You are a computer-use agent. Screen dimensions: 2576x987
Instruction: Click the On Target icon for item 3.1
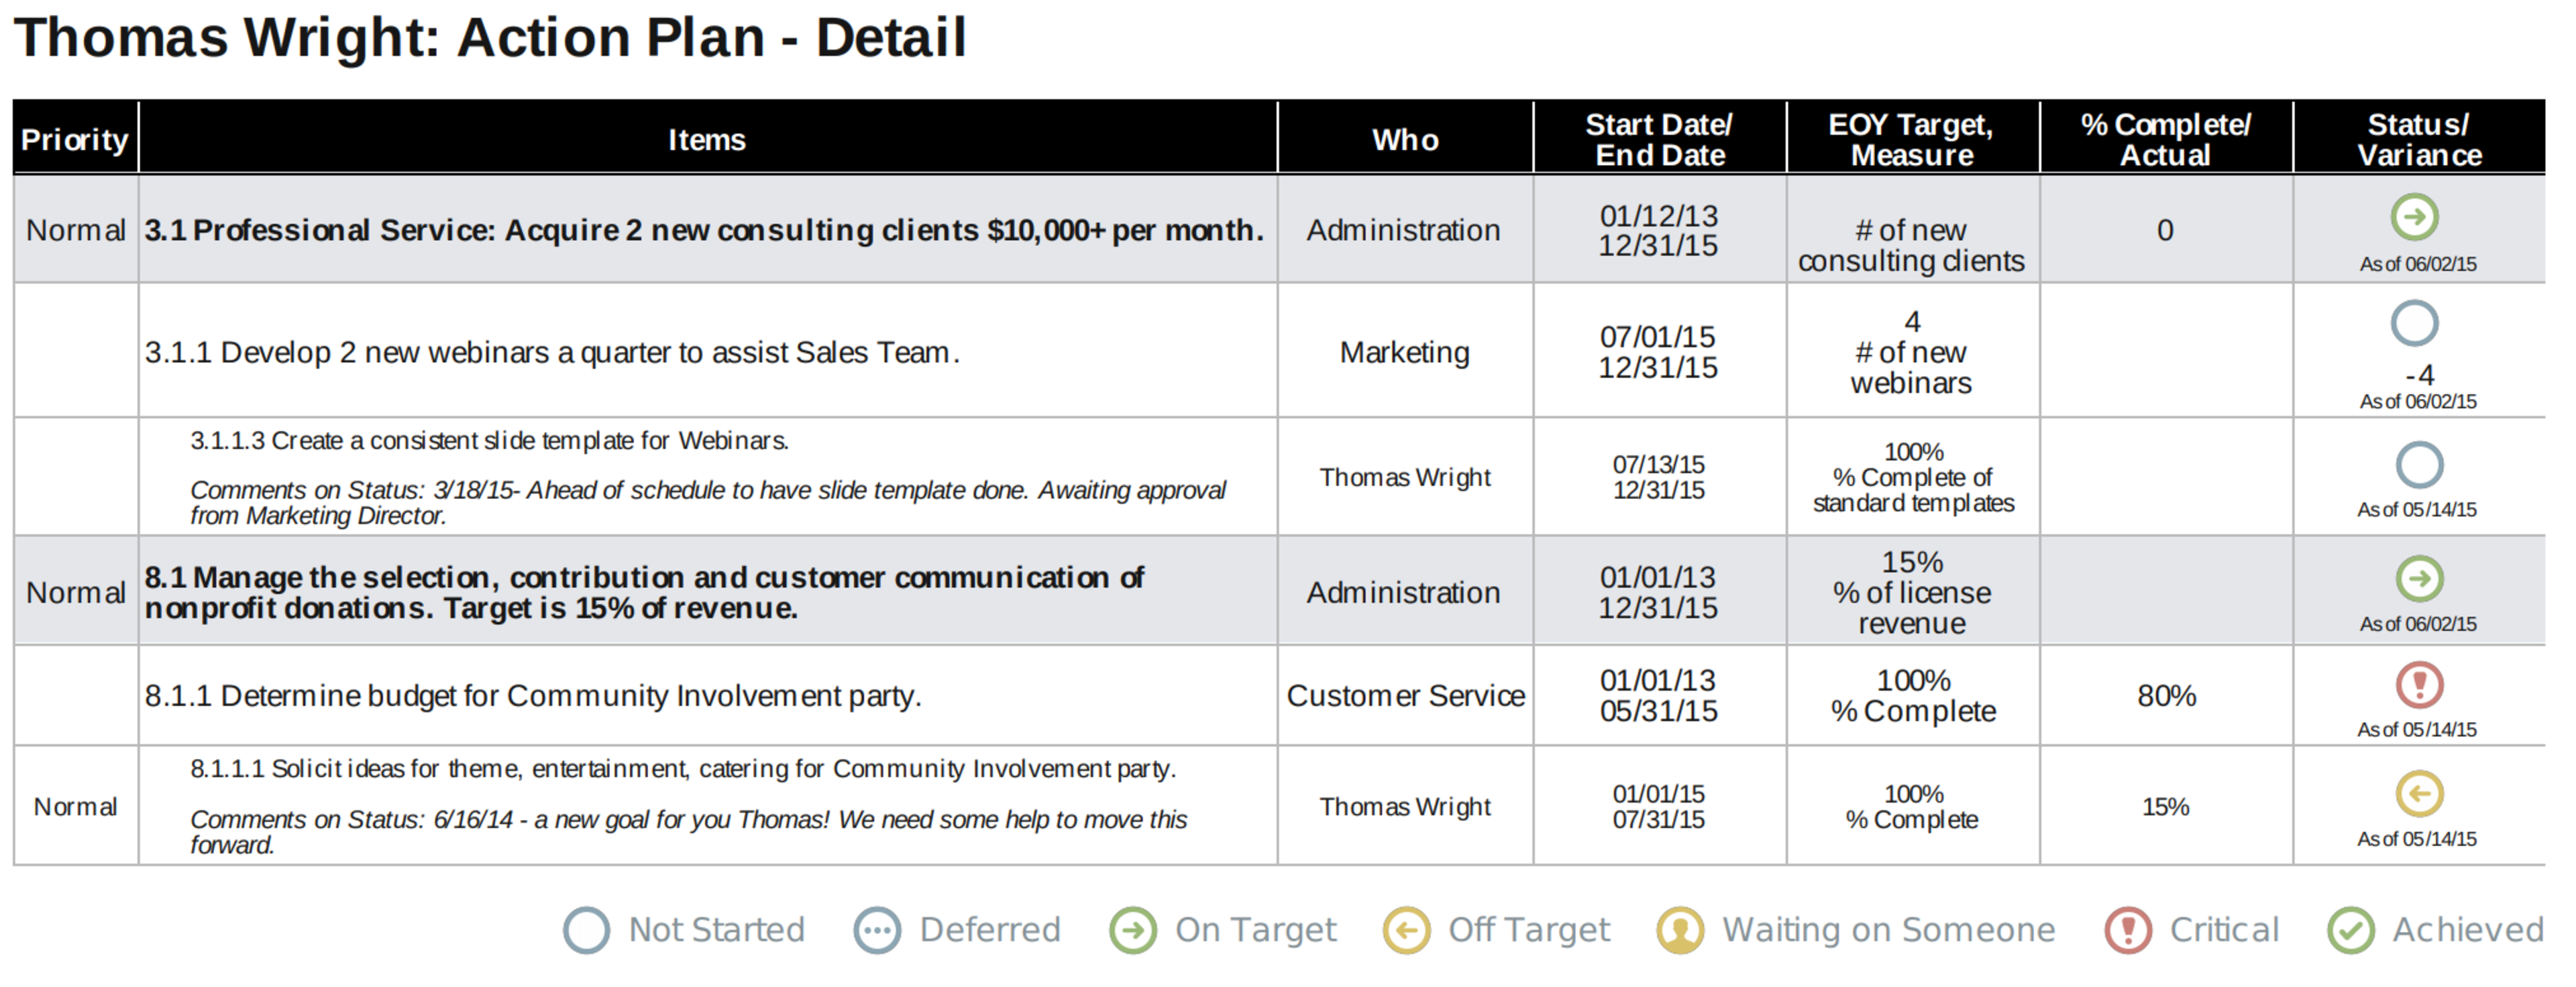tap(2414, 217)
